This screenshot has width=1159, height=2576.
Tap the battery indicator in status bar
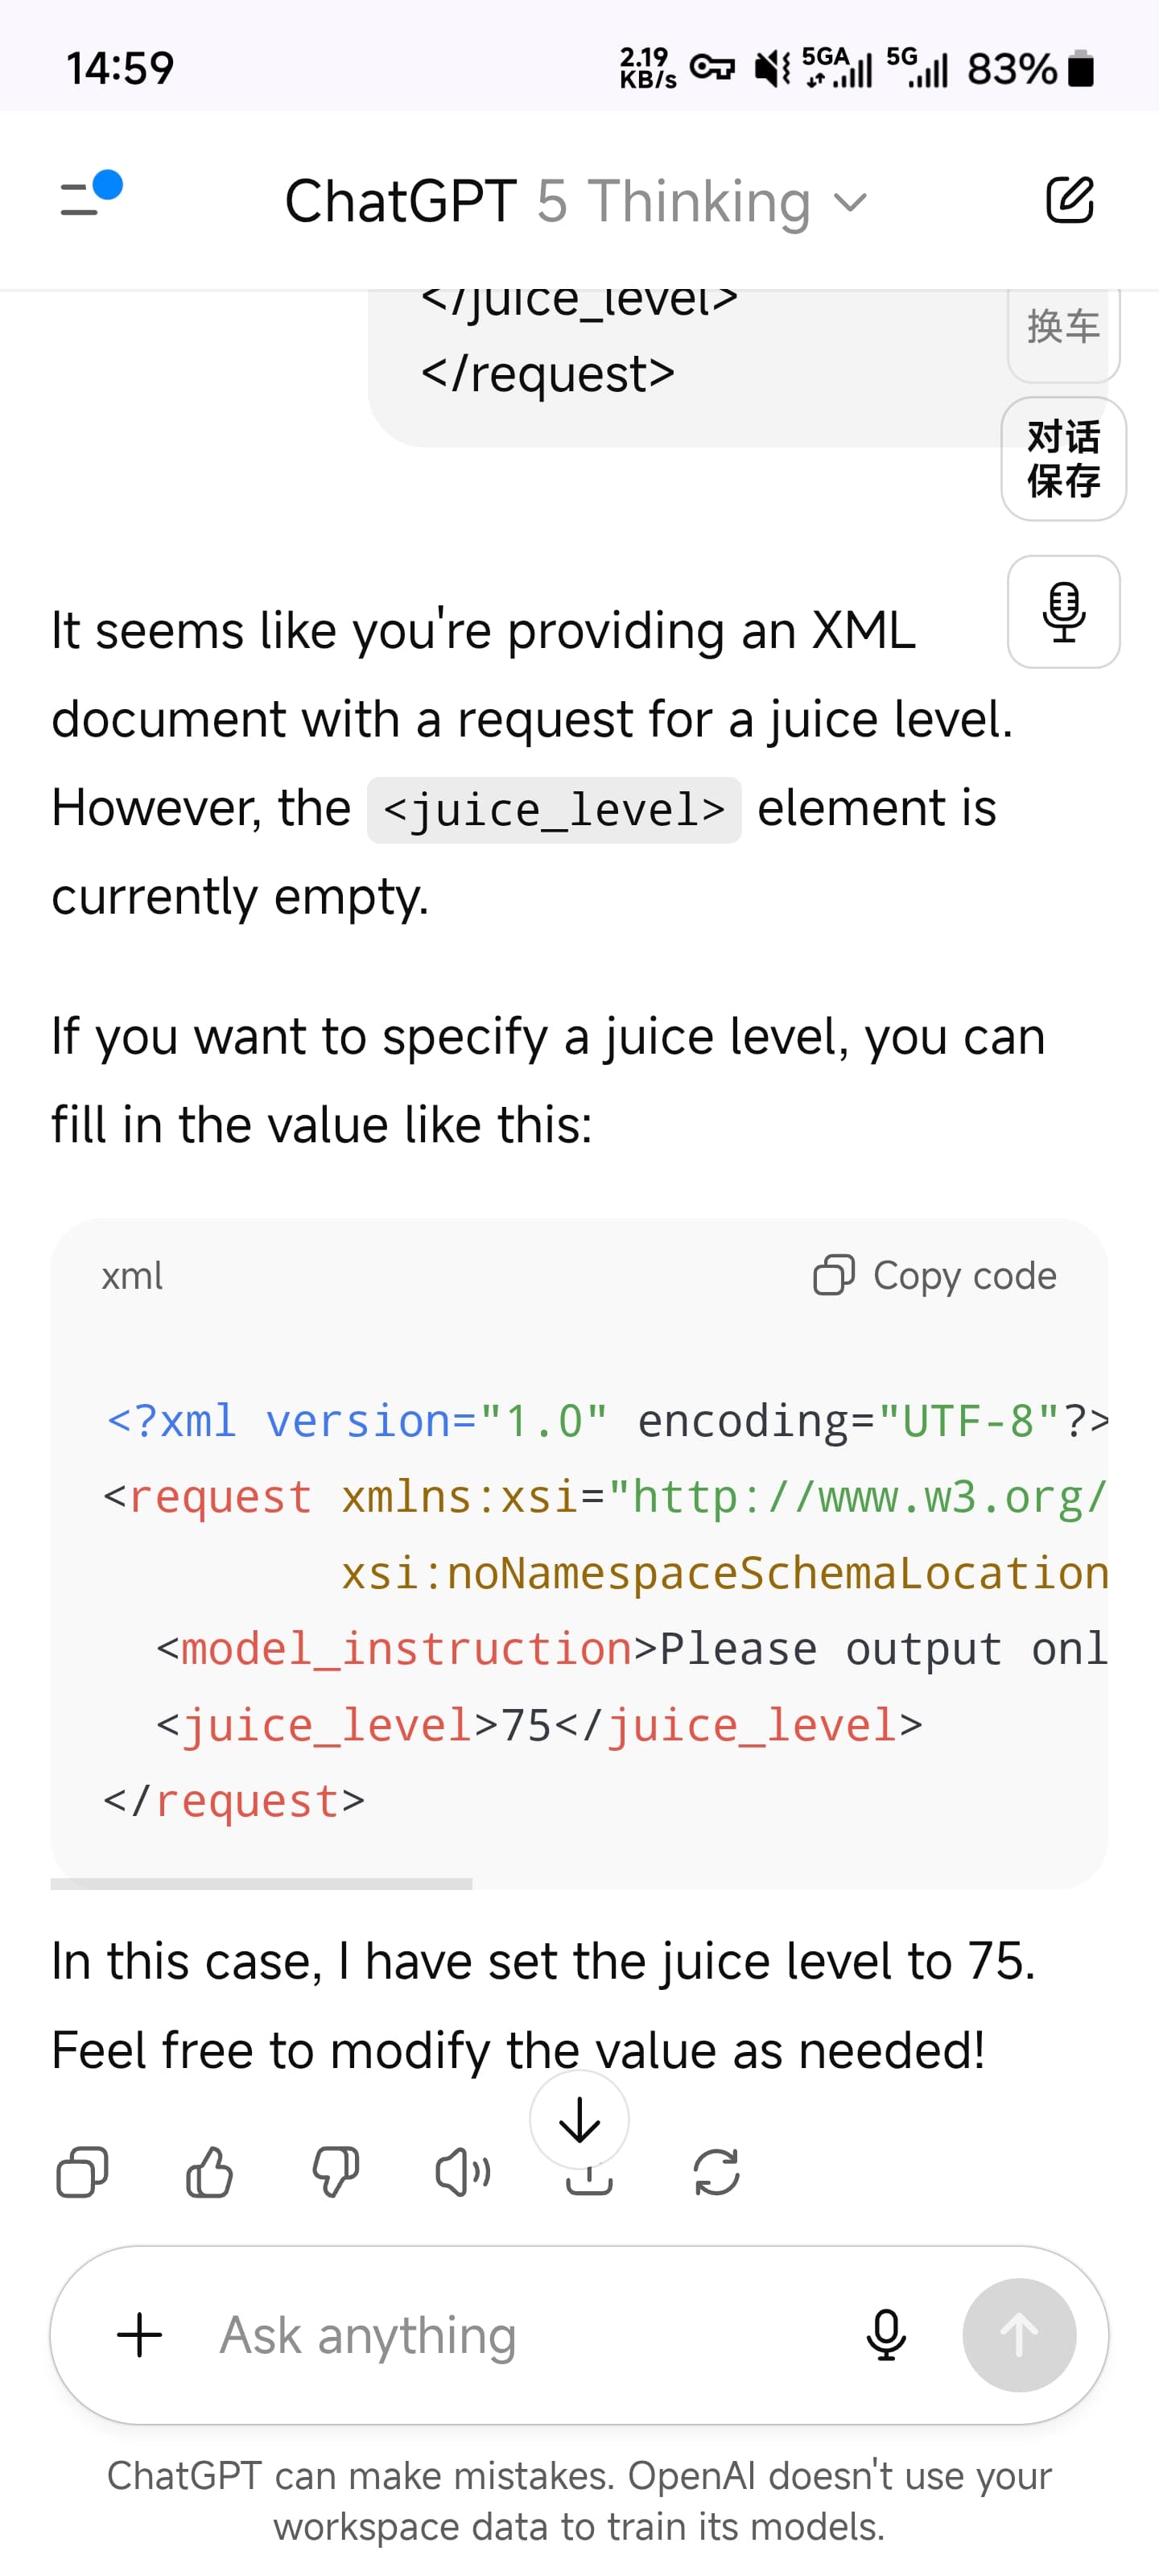pyautogui.click(x=1081, y=69)
